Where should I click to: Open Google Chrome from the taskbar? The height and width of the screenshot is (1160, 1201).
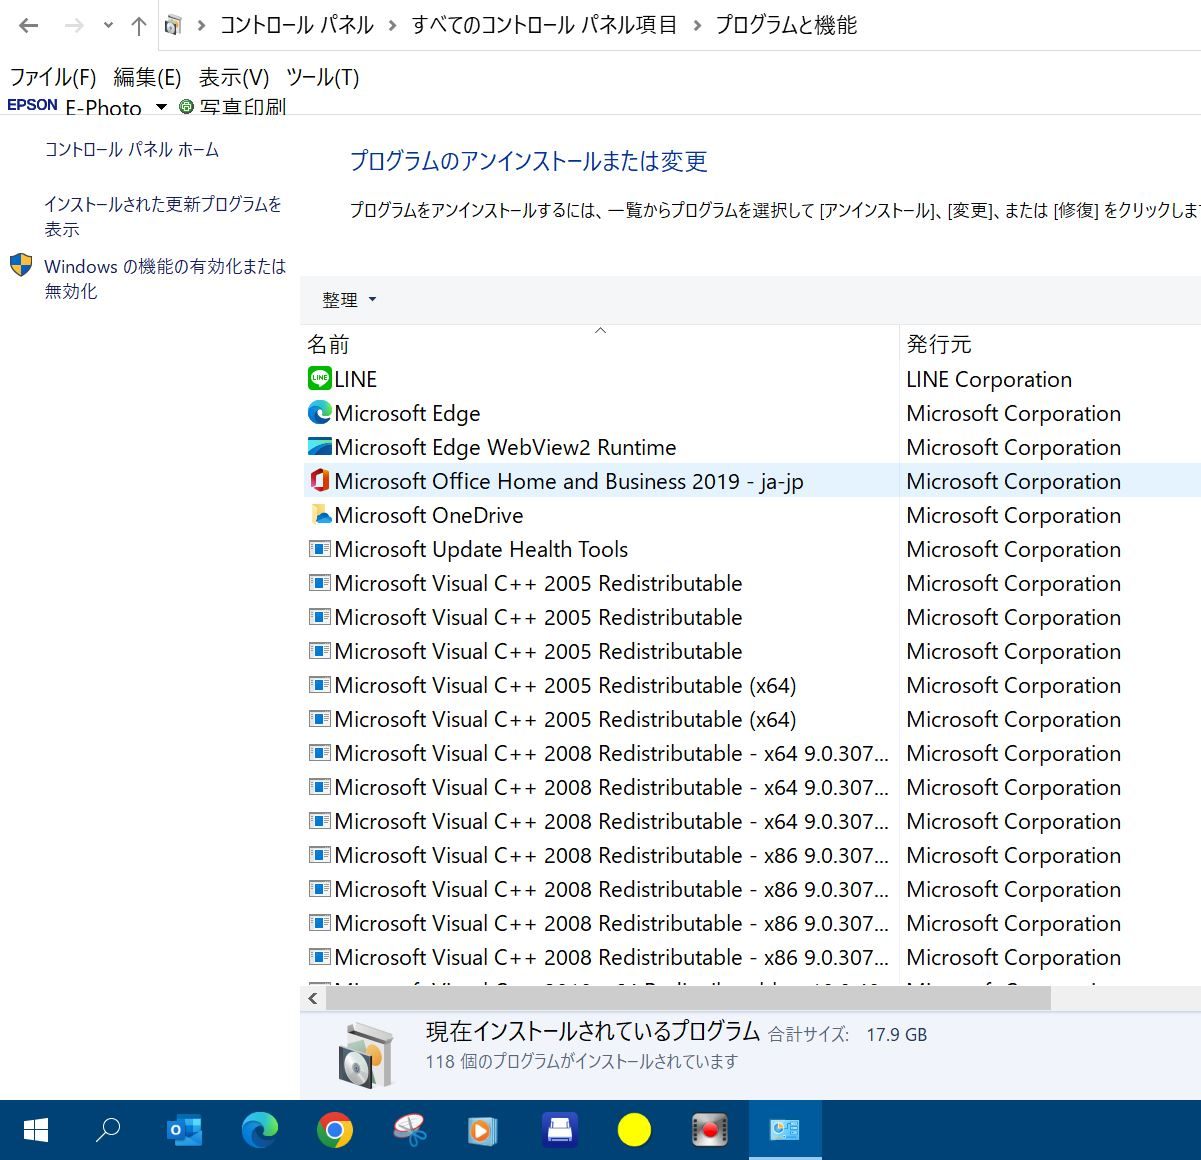(x=335, y=1130)
